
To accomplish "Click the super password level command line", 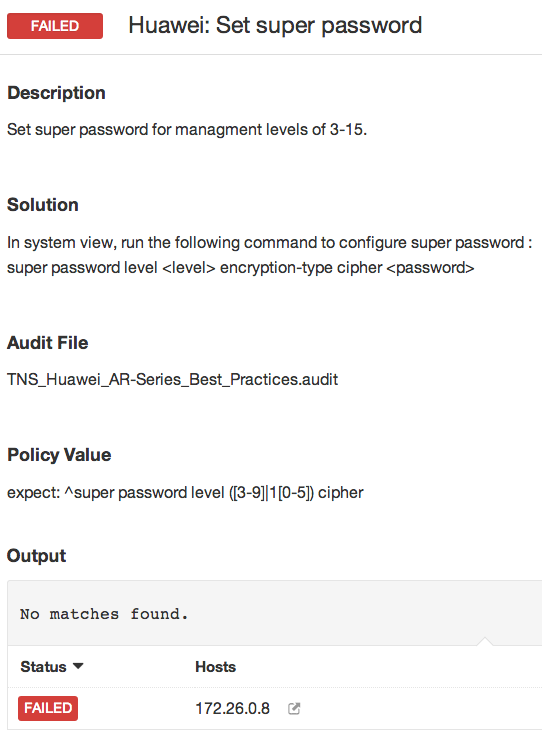I will point(241,268).
